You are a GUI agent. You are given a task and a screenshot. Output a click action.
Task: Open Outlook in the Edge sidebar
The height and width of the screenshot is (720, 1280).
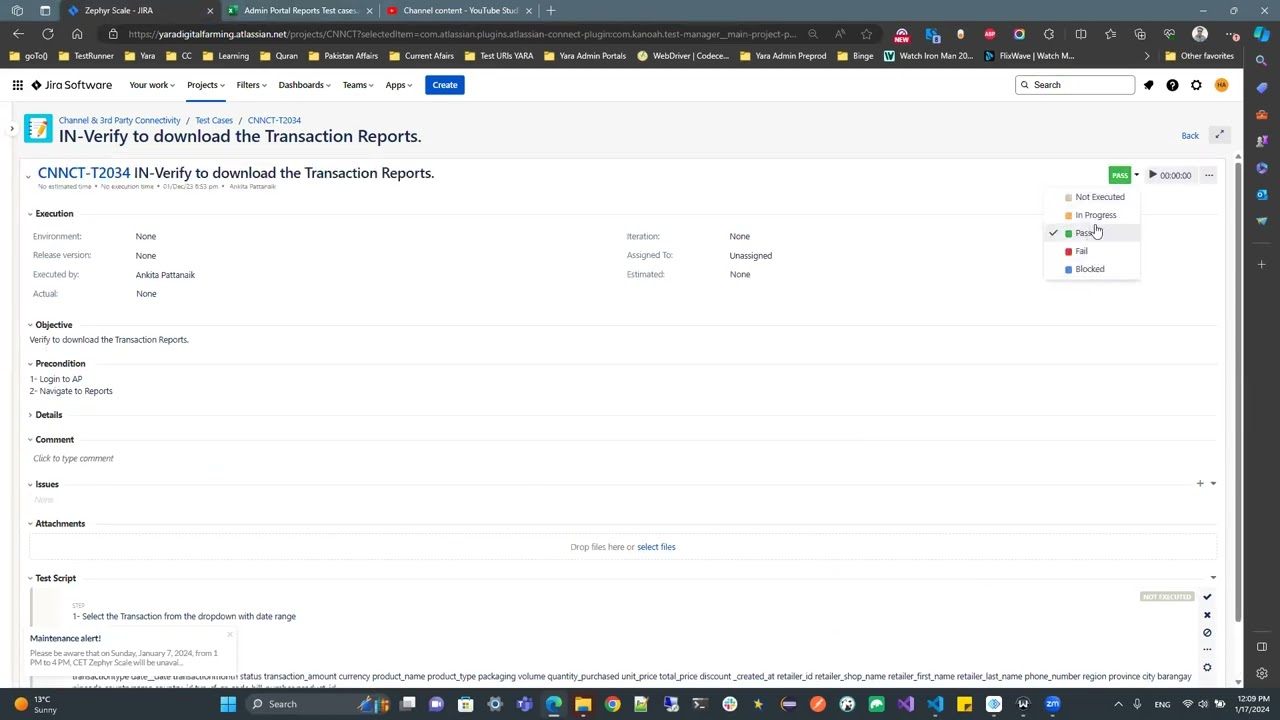1262,194
